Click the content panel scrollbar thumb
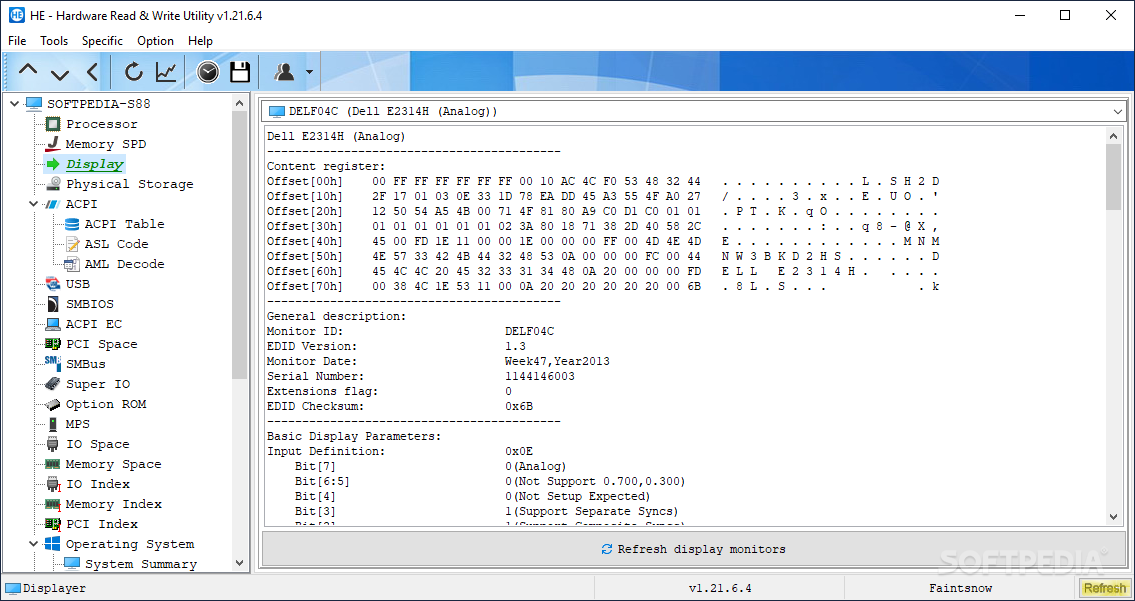1135x601 pixels. 1114,176
